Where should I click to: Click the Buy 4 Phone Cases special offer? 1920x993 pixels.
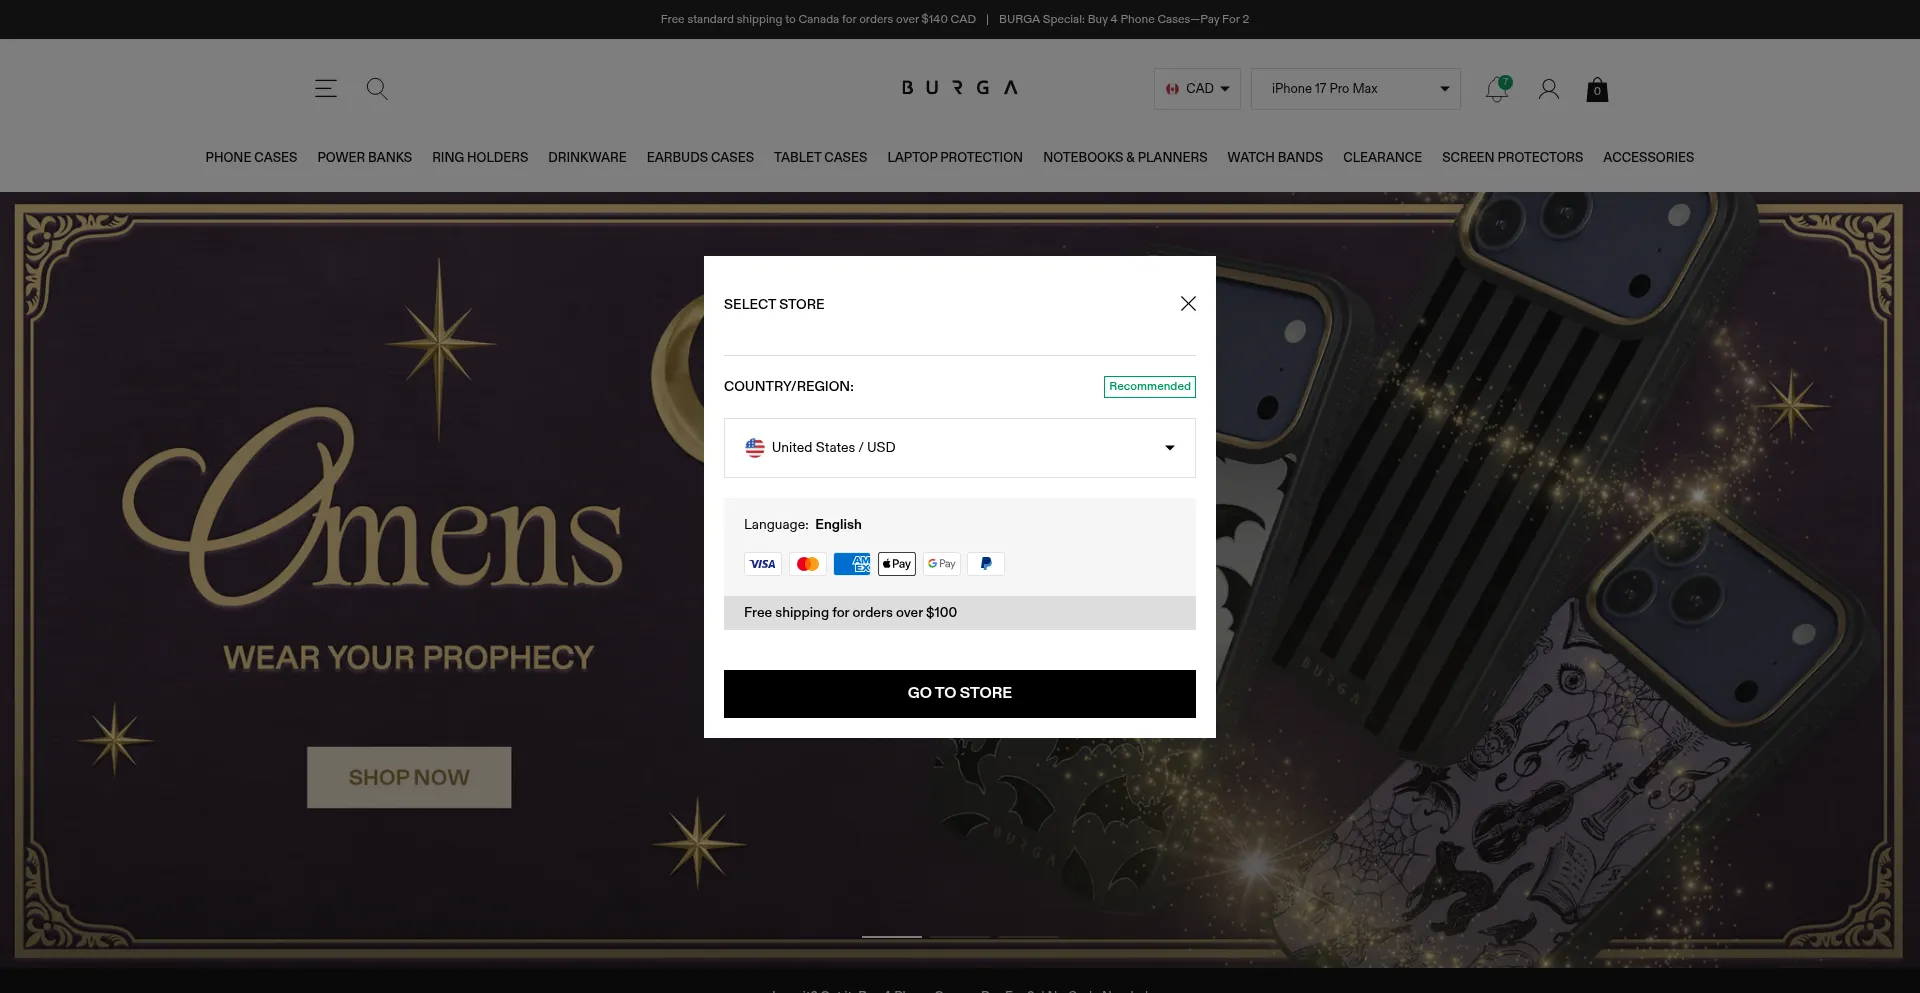point(1124,19)
